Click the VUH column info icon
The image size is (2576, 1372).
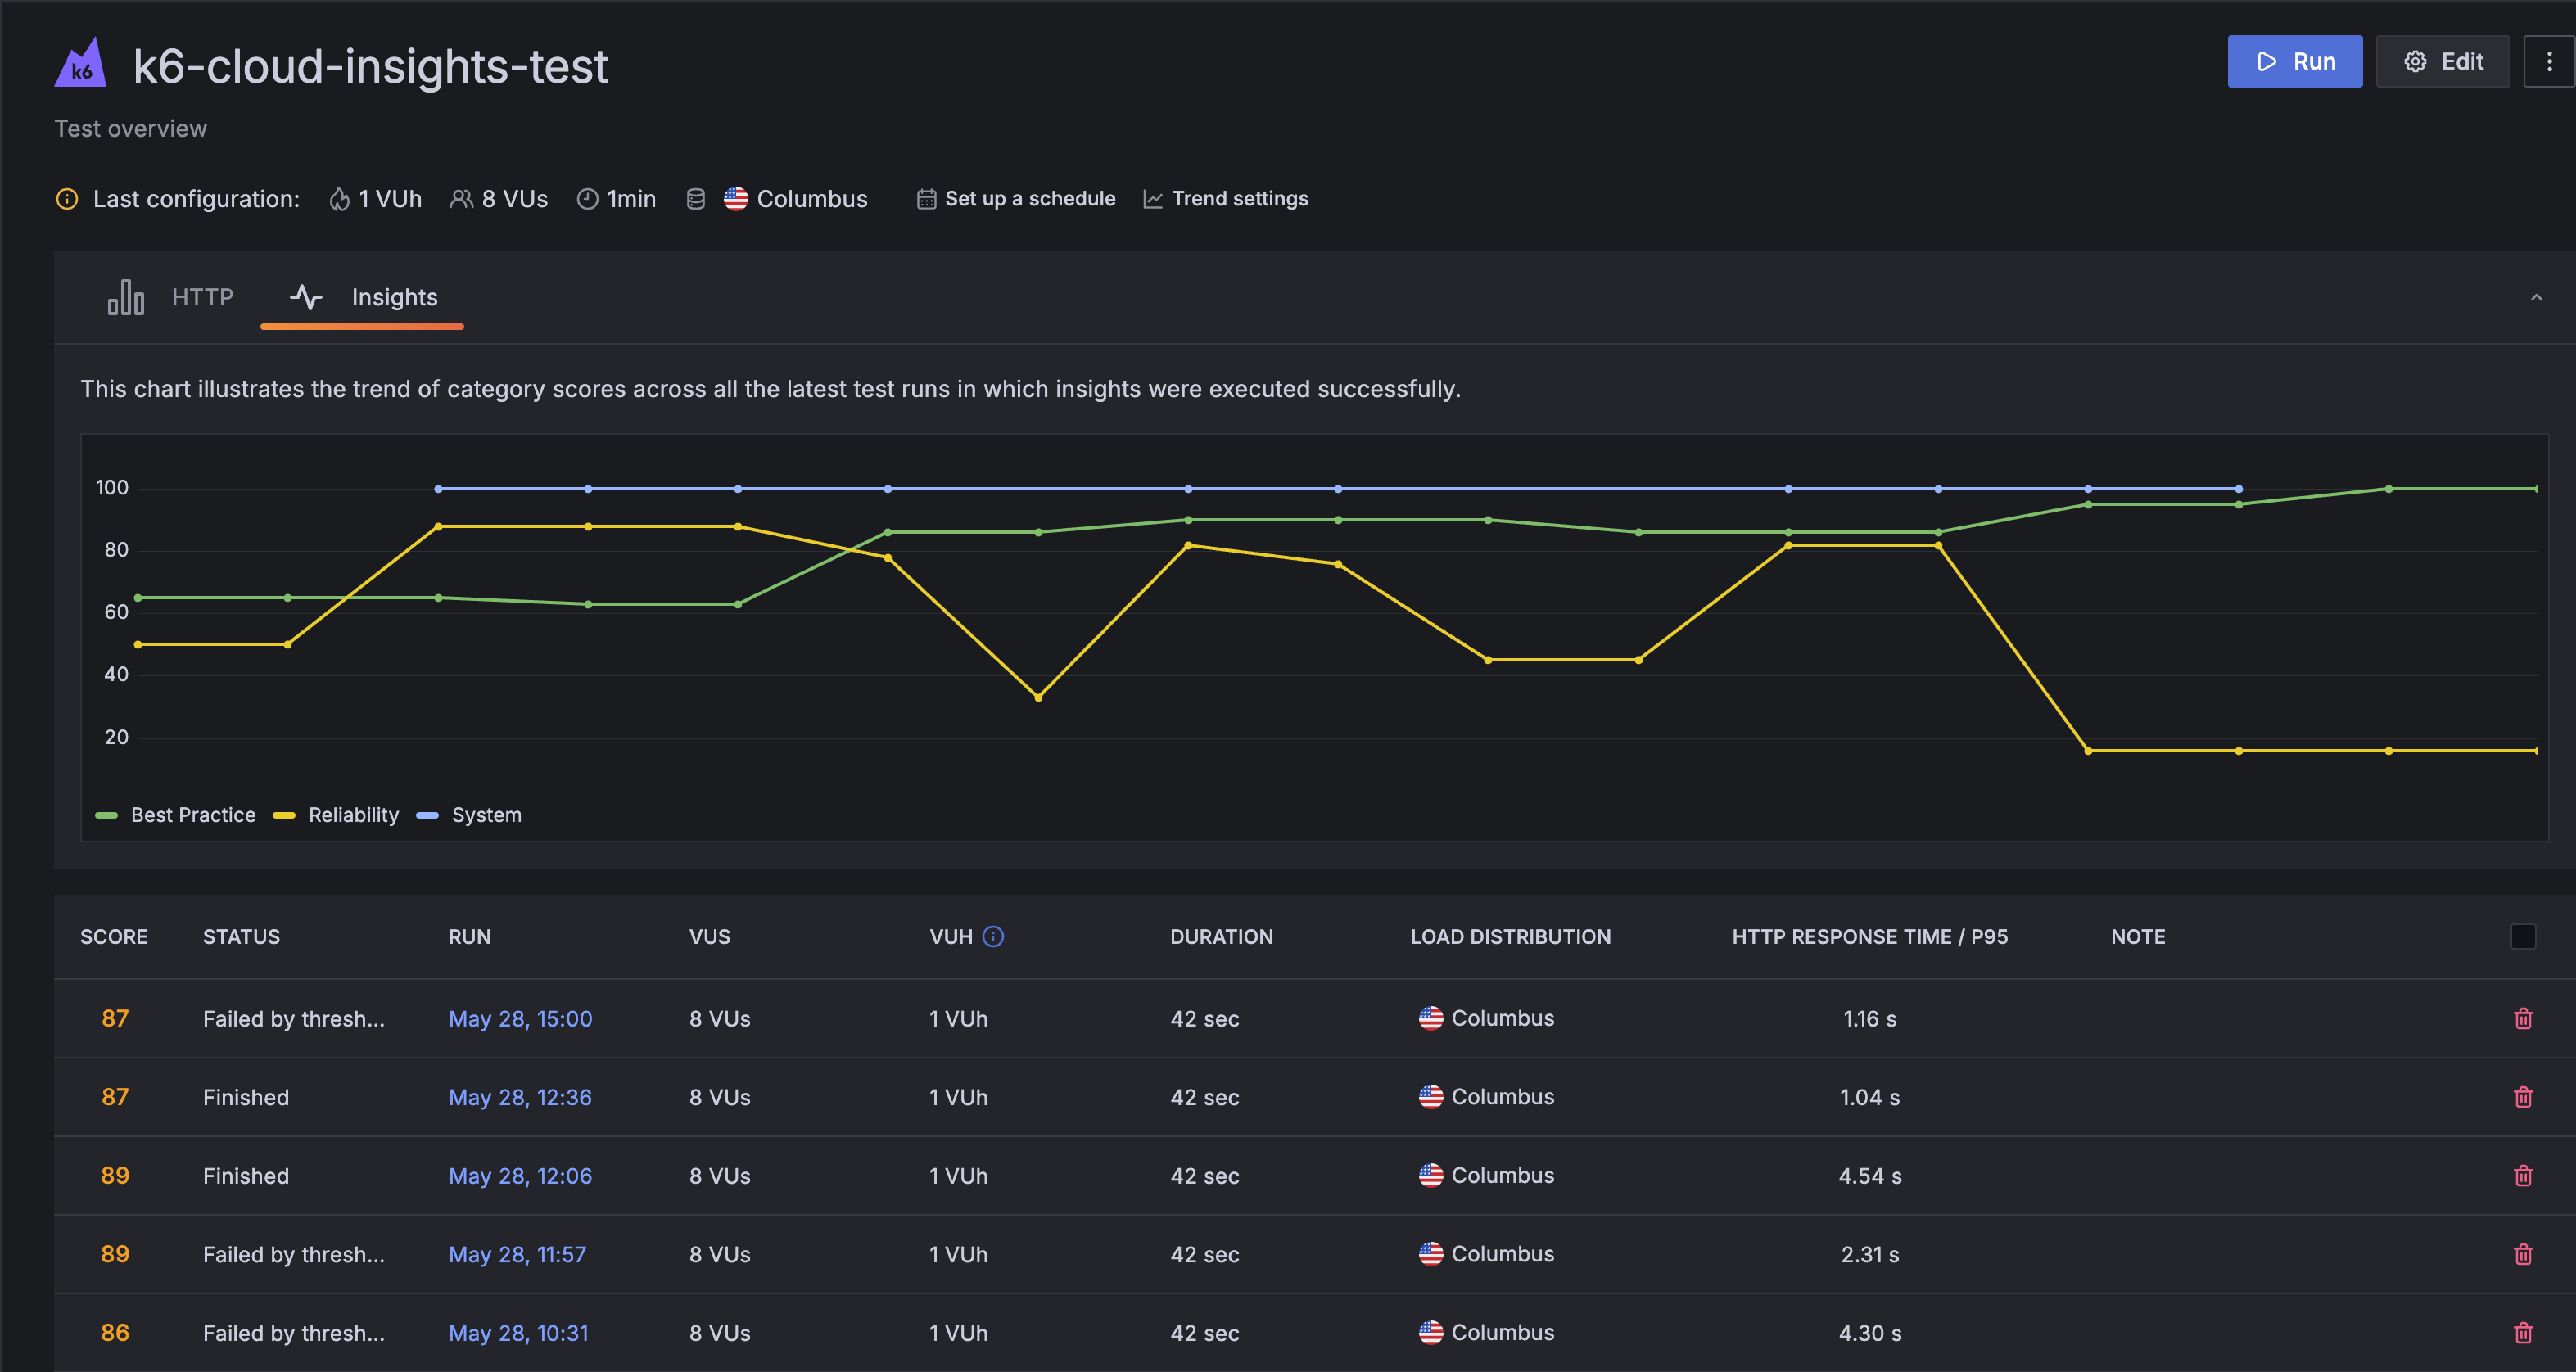(993, 936)
